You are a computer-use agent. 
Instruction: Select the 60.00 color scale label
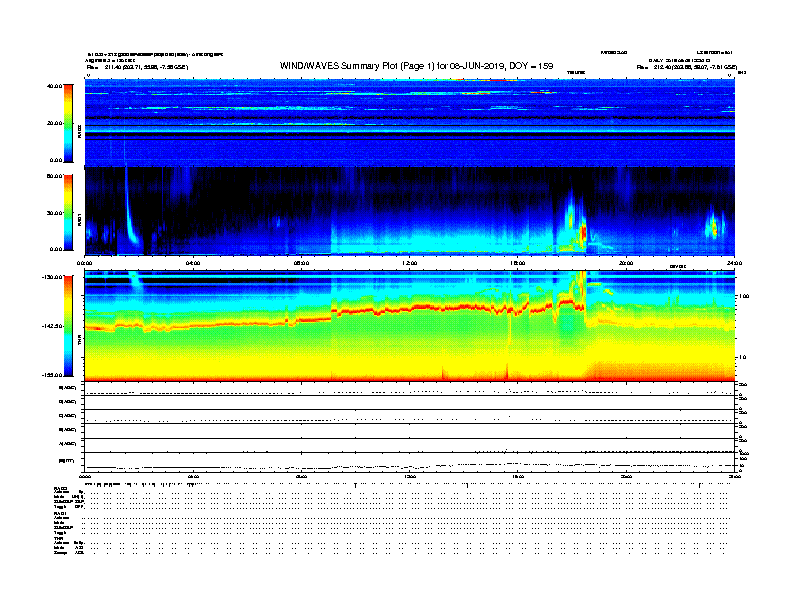coord(55,176)
